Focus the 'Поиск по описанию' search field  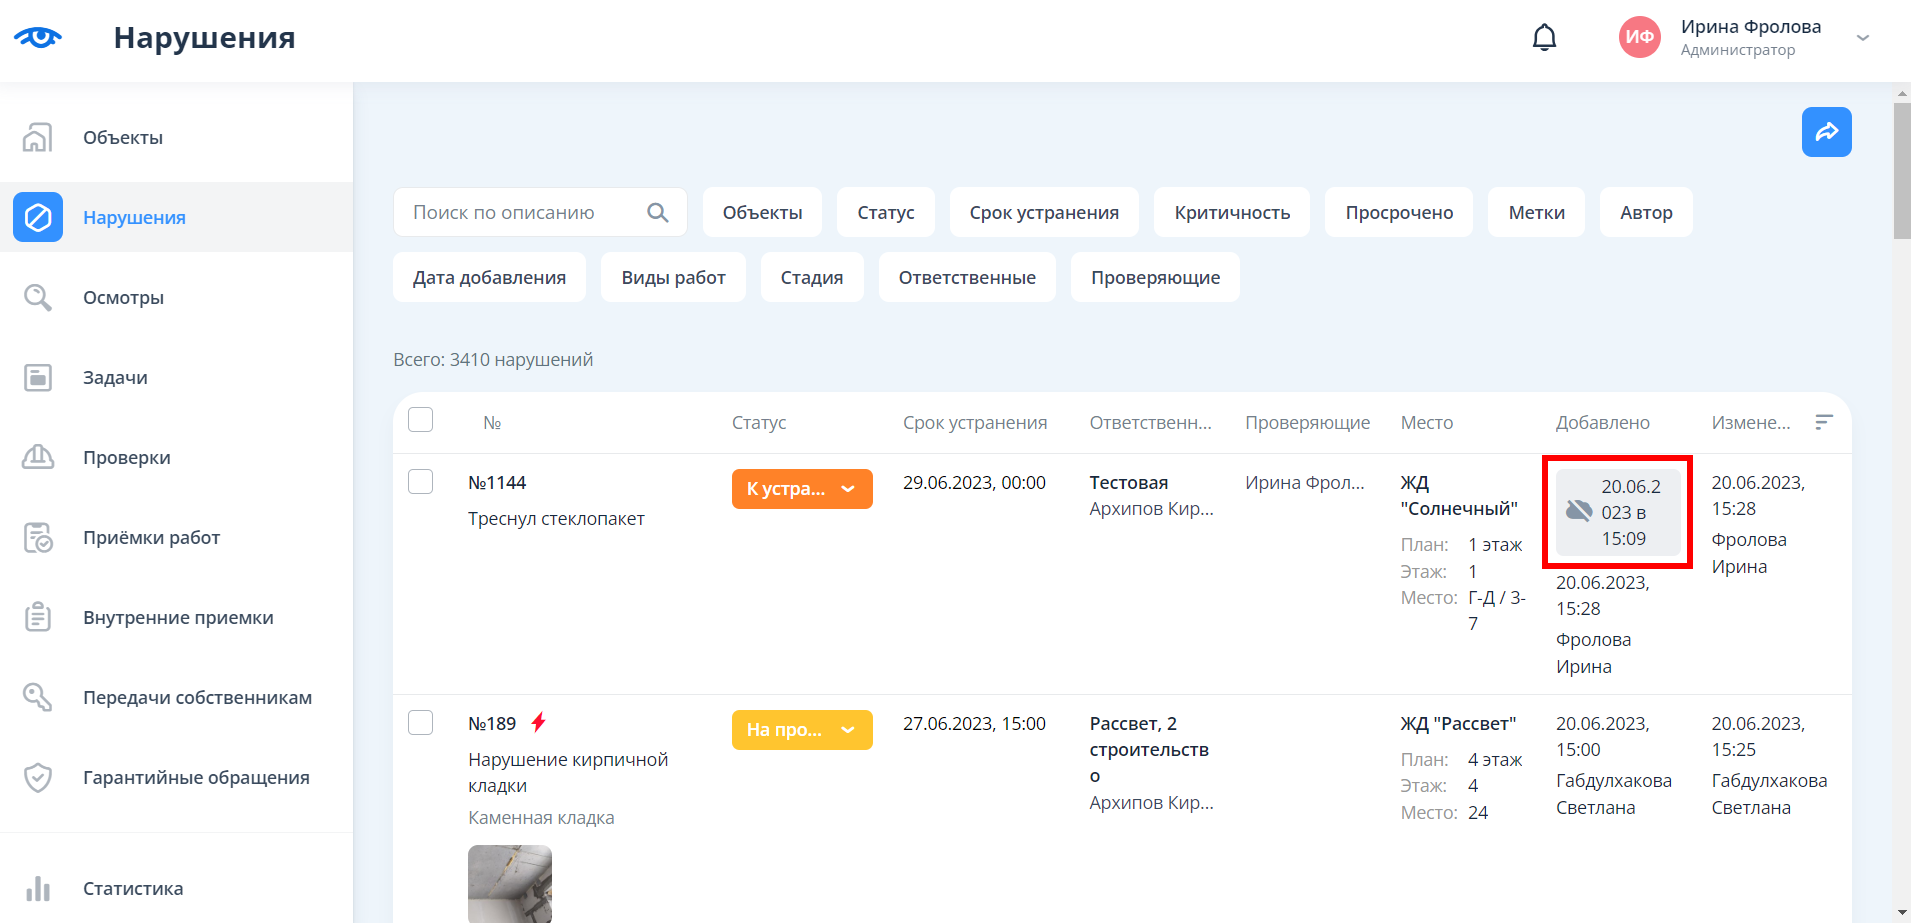tap(520, 213)
